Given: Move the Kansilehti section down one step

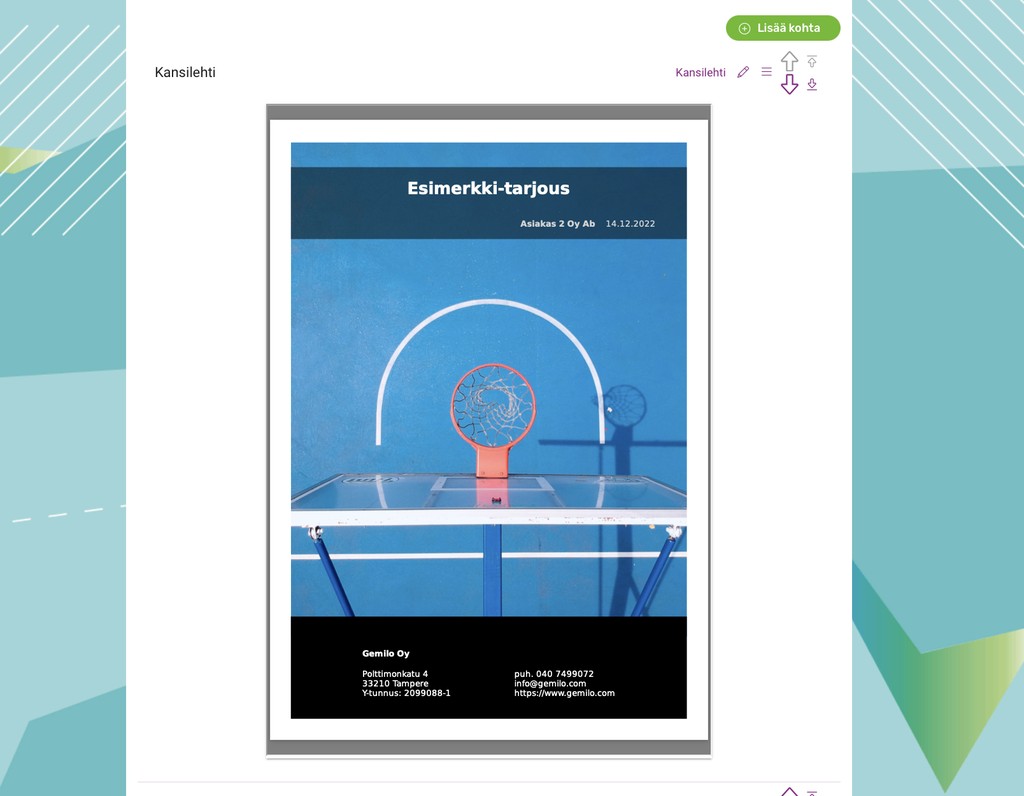Looking at the screenshot, I should [x=790, y=84].
